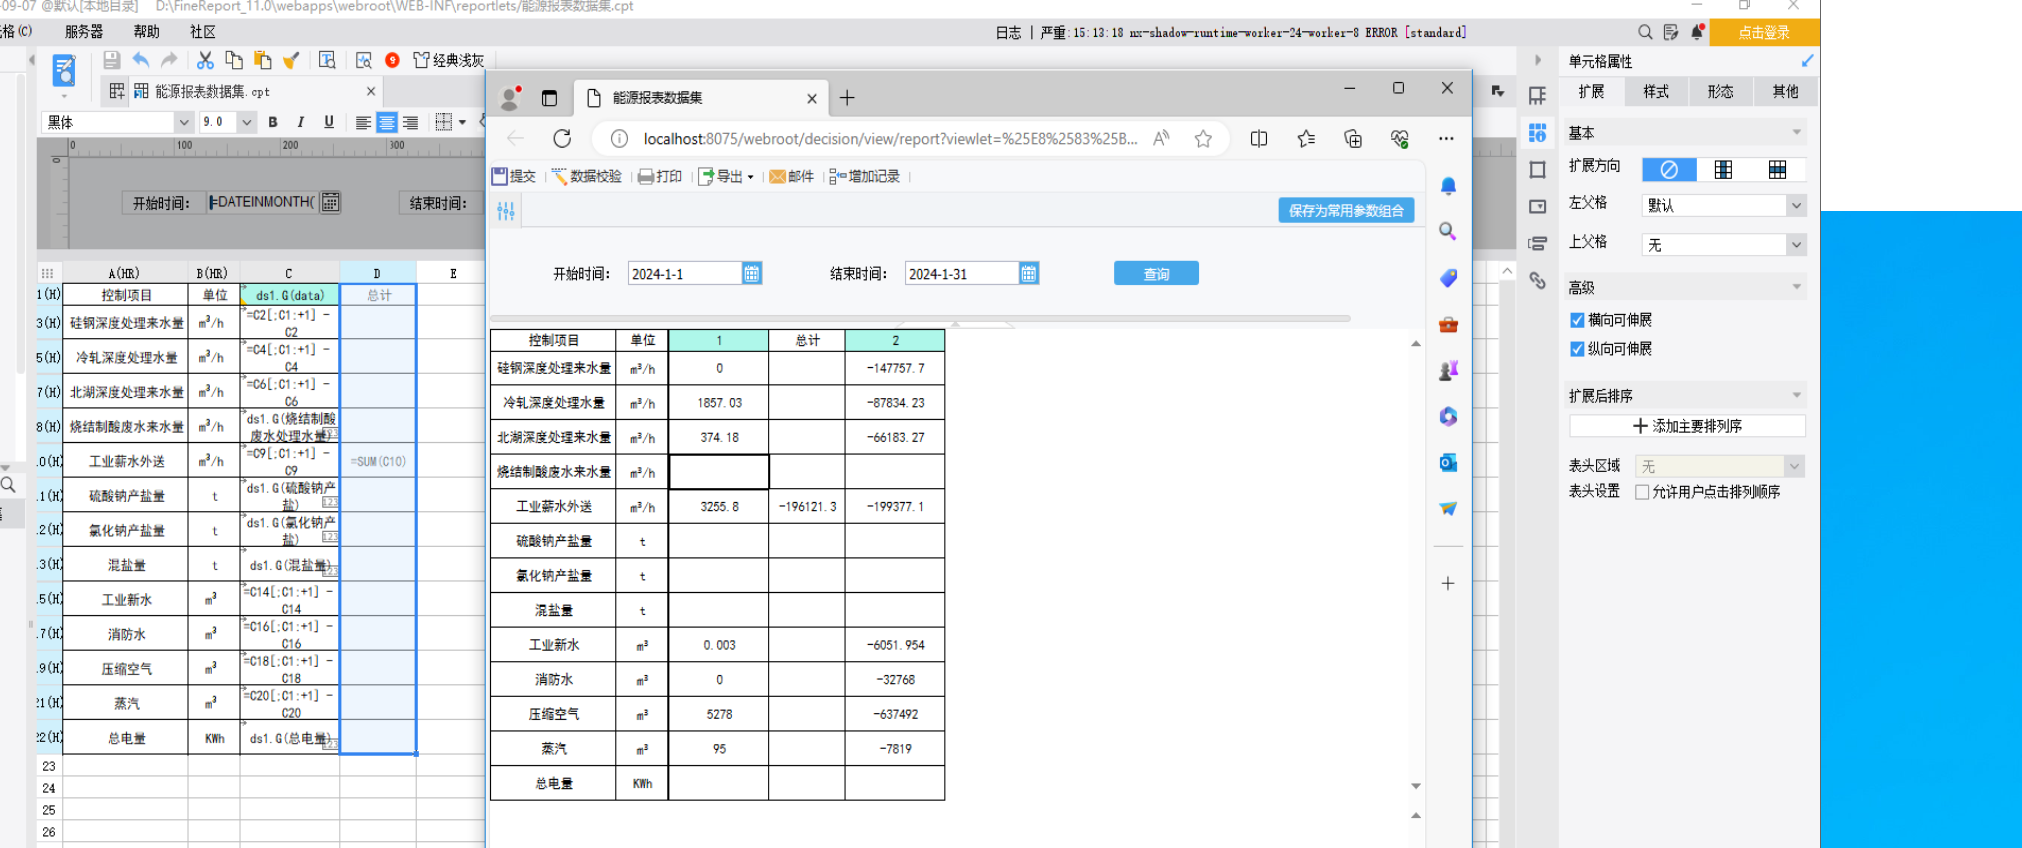Screen dimensions: 2022x848
Task: Open a new browser tab with plus
Action: (x=847, y=97)
